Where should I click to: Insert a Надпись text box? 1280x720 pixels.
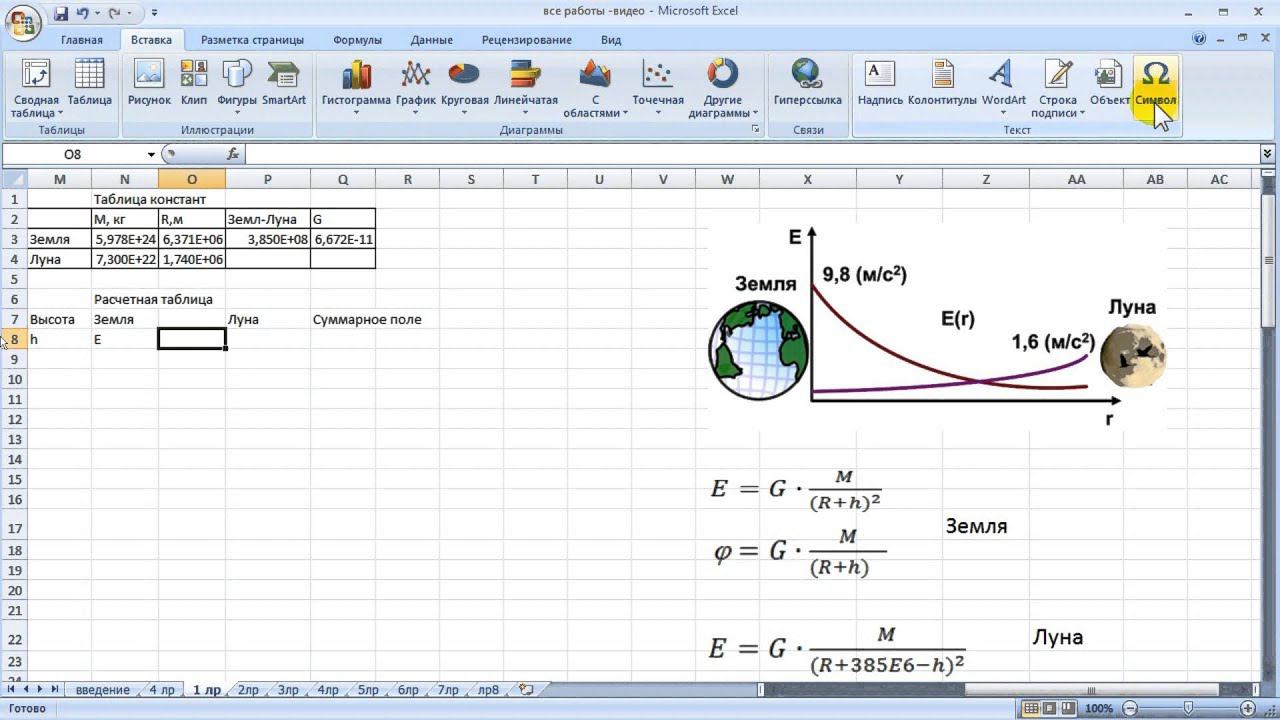(x=880, y=82)
